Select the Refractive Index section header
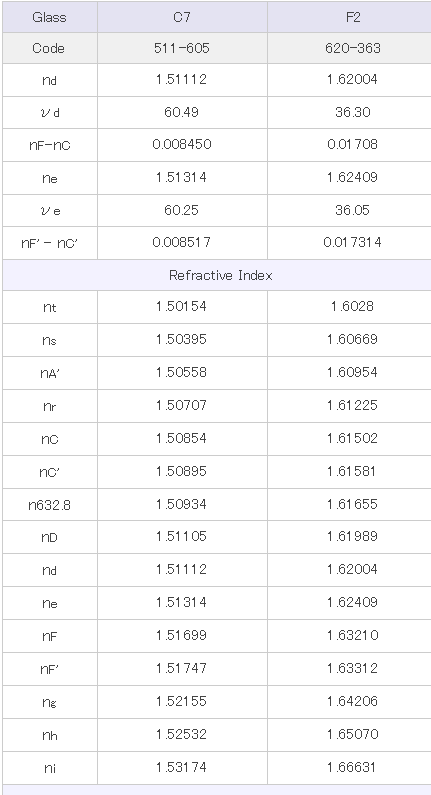 tap(220, 275)
